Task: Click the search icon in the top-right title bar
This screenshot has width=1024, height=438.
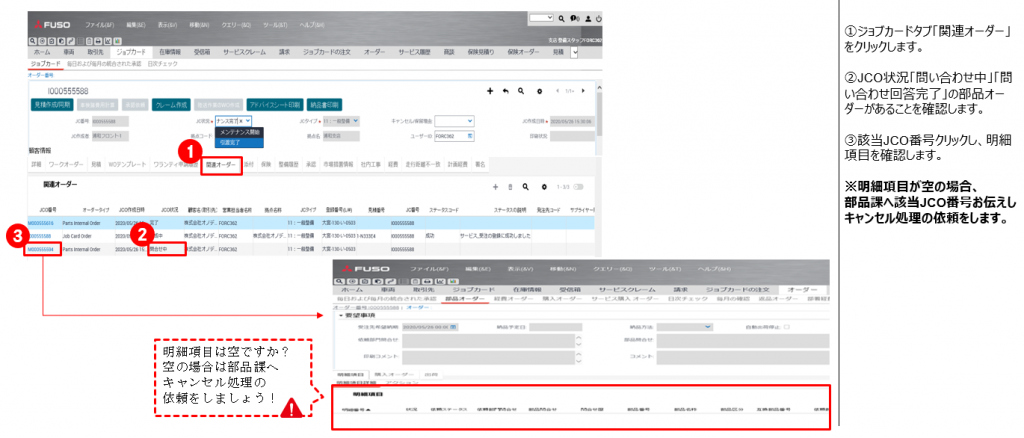Action: pos(562,18)
